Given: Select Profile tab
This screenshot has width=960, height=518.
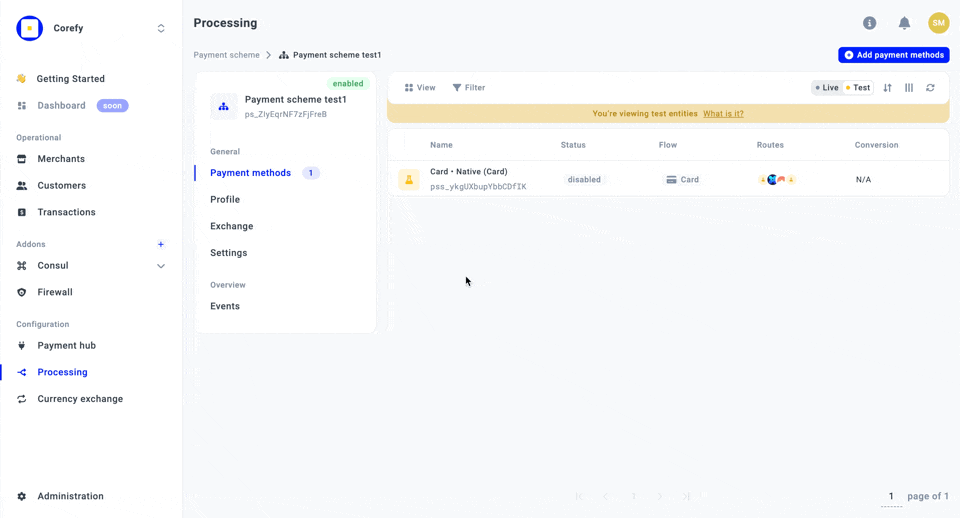Looking at the screenshot, I should 225,200.
